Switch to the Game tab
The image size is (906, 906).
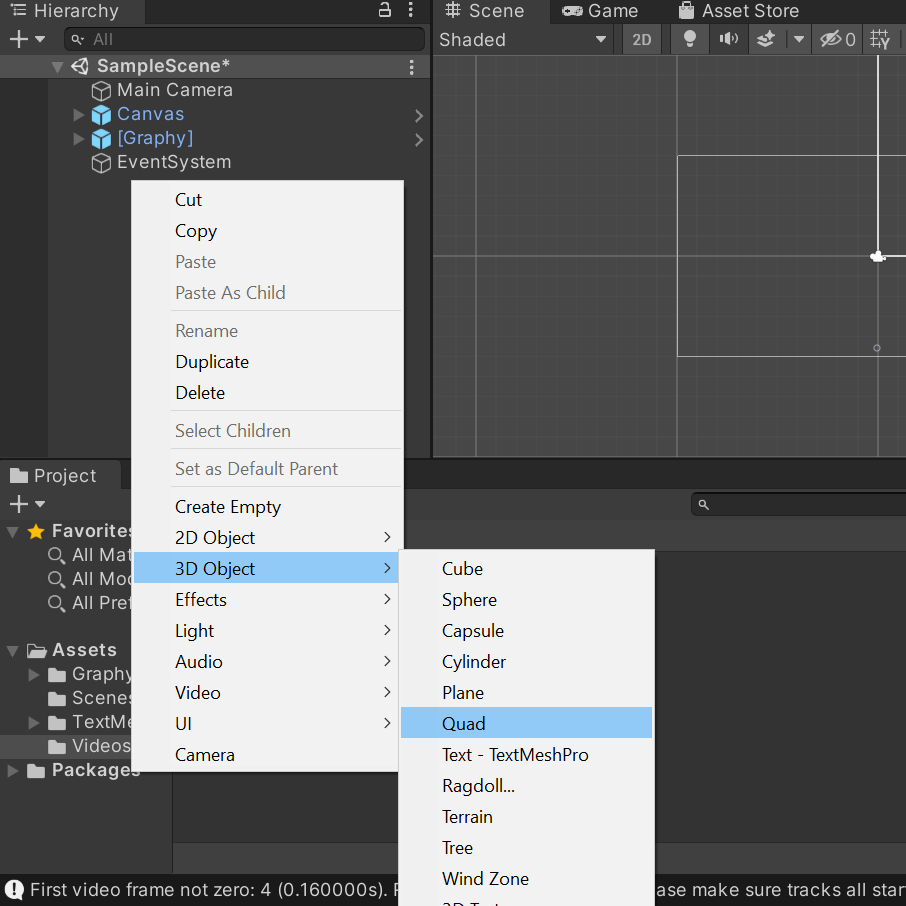click(600, 11)
